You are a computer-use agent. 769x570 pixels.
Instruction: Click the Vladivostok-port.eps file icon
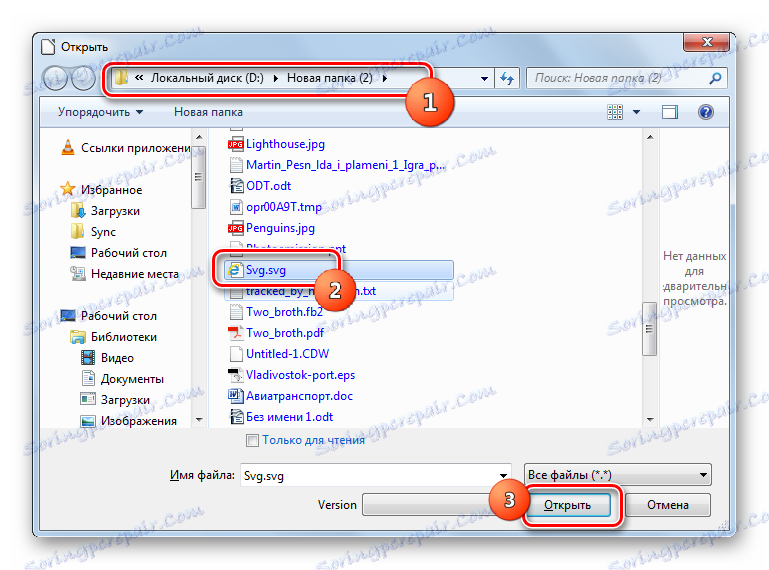236,375
